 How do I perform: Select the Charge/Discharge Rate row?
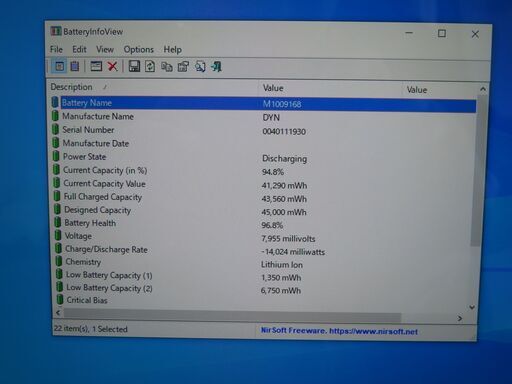(x=263, y=250)
